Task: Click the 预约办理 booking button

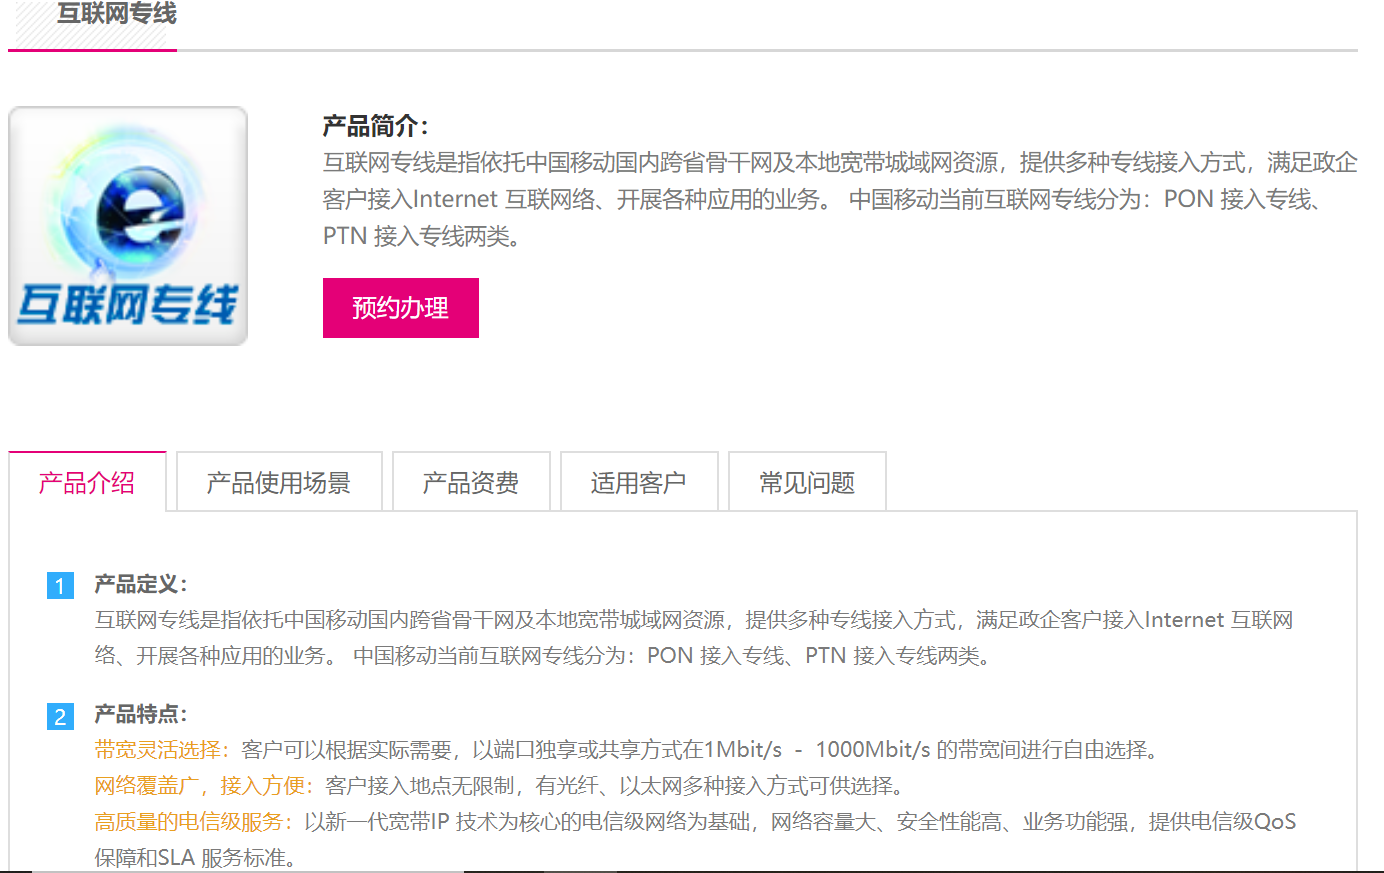Action: pyautogui.click(x=400, y=308)
